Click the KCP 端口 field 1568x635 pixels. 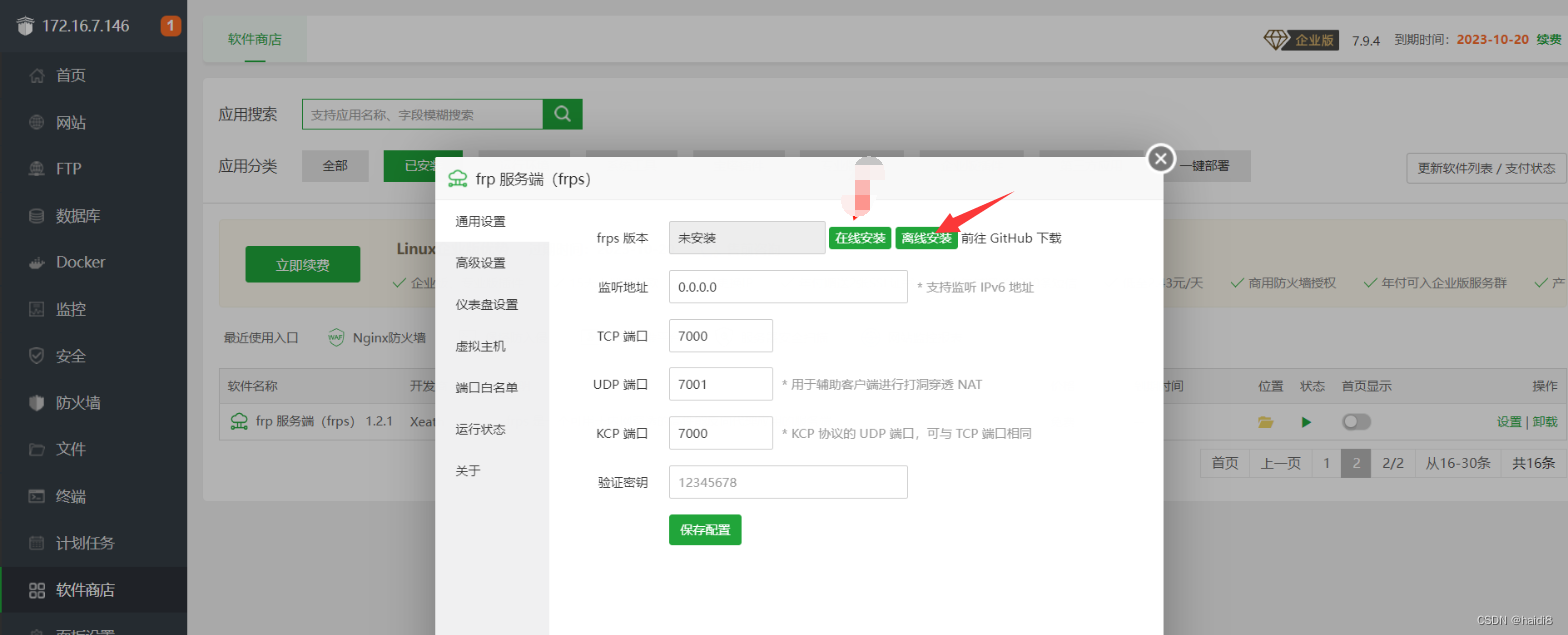coord(721,433)
